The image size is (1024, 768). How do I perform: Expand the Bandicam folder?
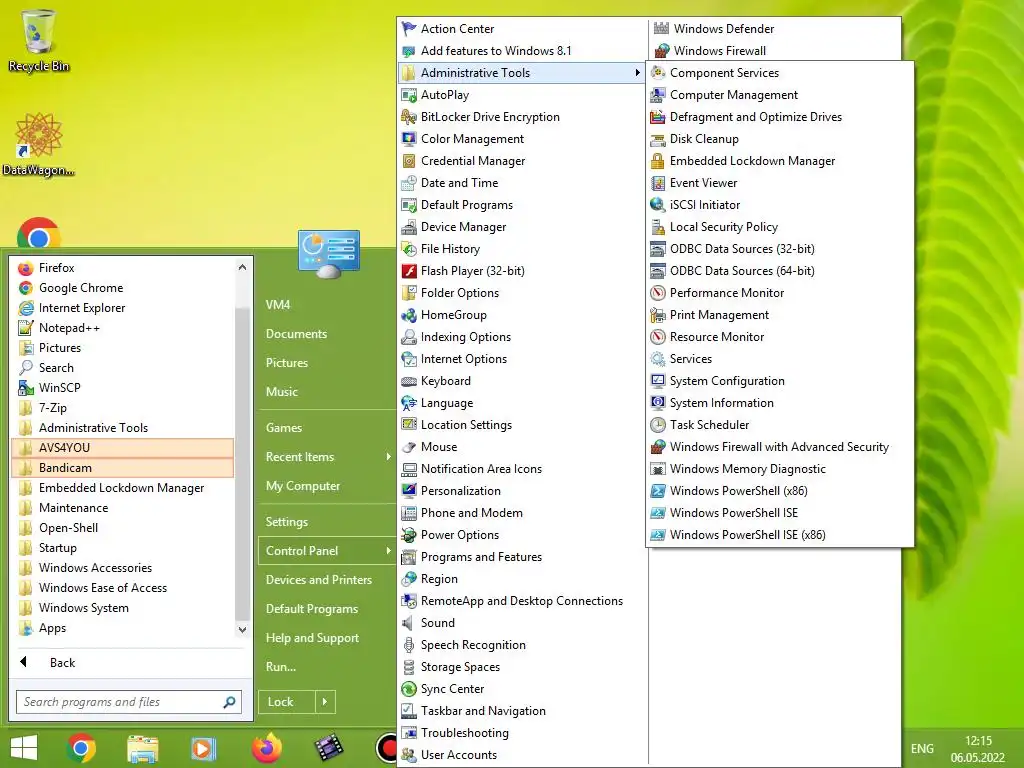pos(122,468)
